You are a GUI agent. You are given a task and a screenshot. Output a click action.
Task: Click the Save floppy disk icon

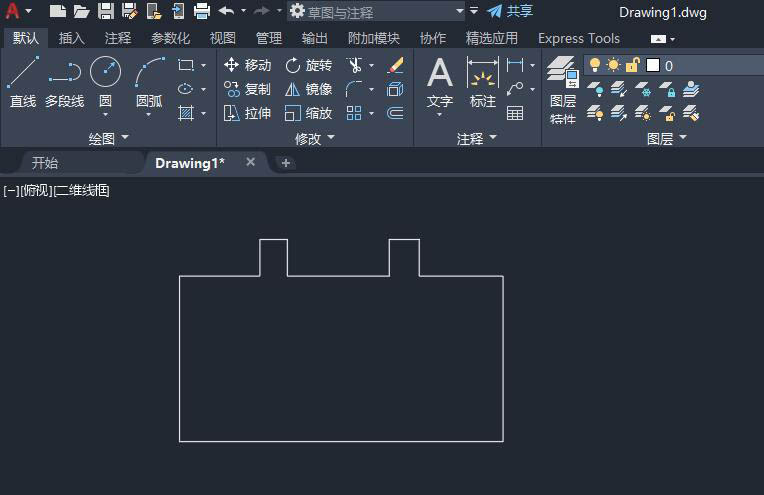click(106, 11)
